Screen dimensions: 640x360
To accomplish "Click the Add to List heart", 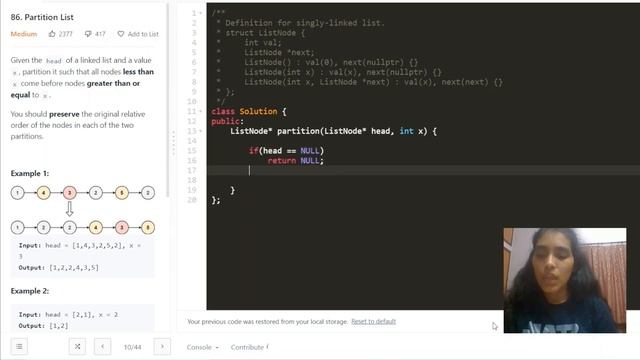I will [121, 34].
